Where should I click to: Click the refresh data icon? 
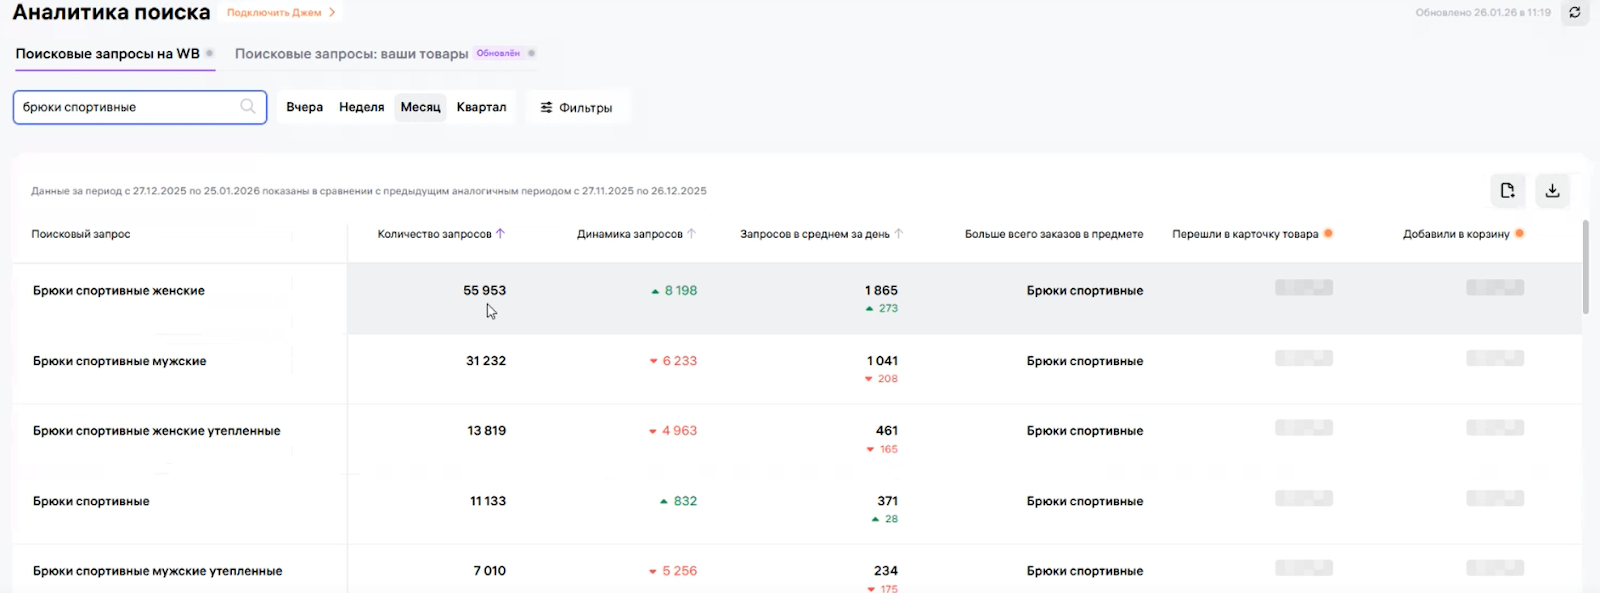click(1575, 13)
